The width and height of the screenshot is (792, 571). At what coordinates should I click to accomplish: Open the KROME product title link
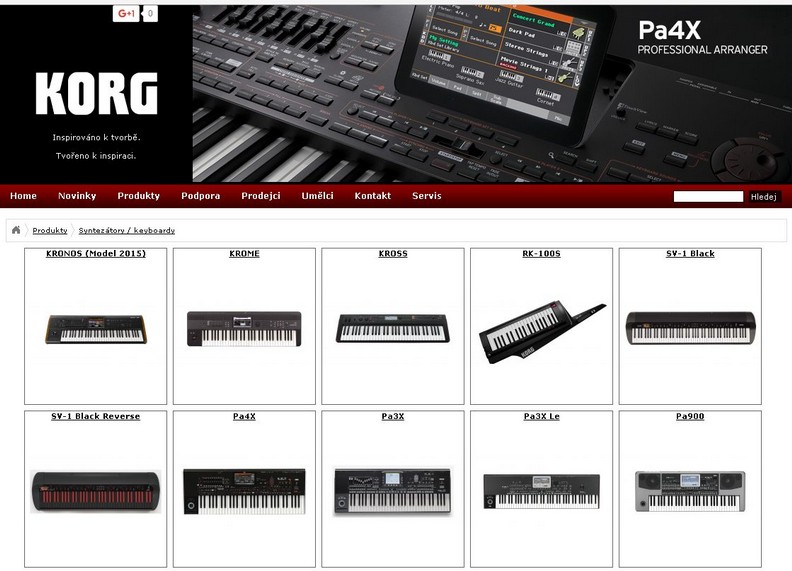244,254
